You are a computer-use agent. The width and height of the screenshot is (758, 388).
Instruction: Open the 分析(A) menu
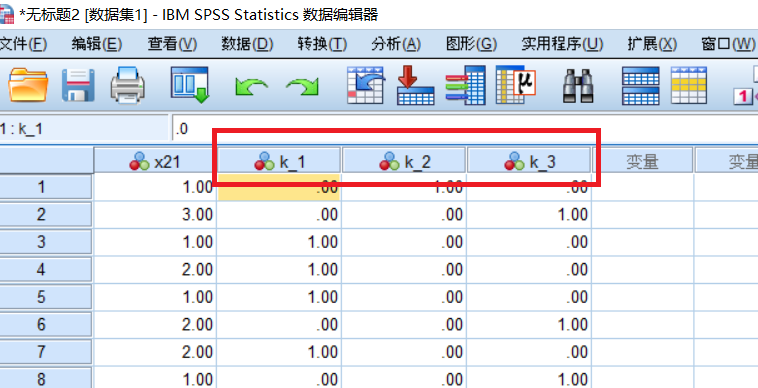396,44
